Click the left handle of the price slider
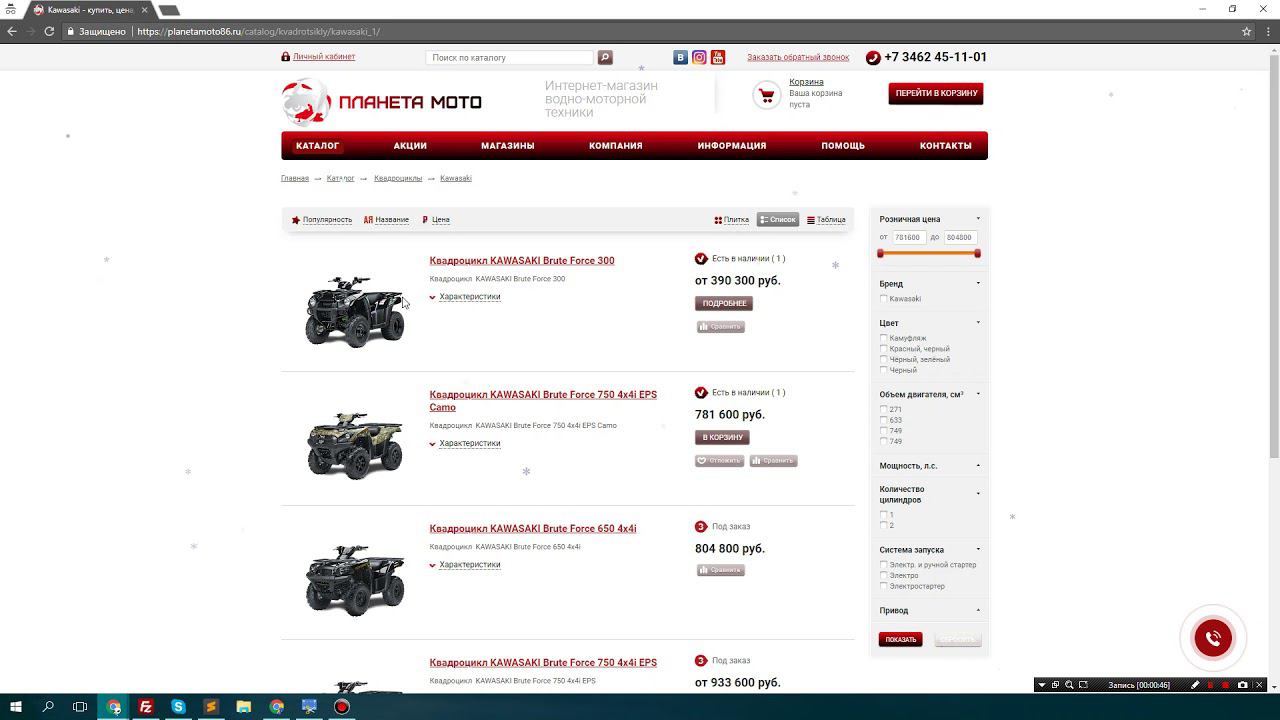This screenshot has height=720, width=1280. [x=880, y=253]
